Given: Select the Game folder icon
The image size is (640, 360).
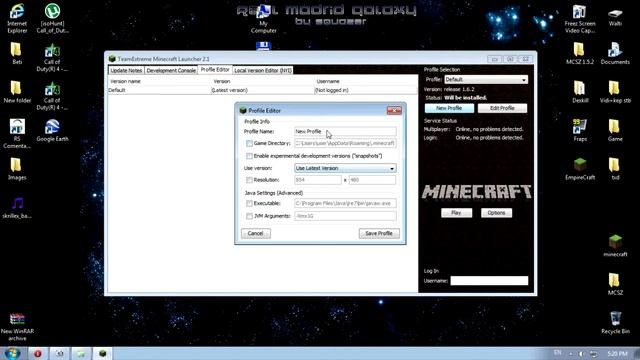Looking at the screenshot, I should [x=615, y=130].
